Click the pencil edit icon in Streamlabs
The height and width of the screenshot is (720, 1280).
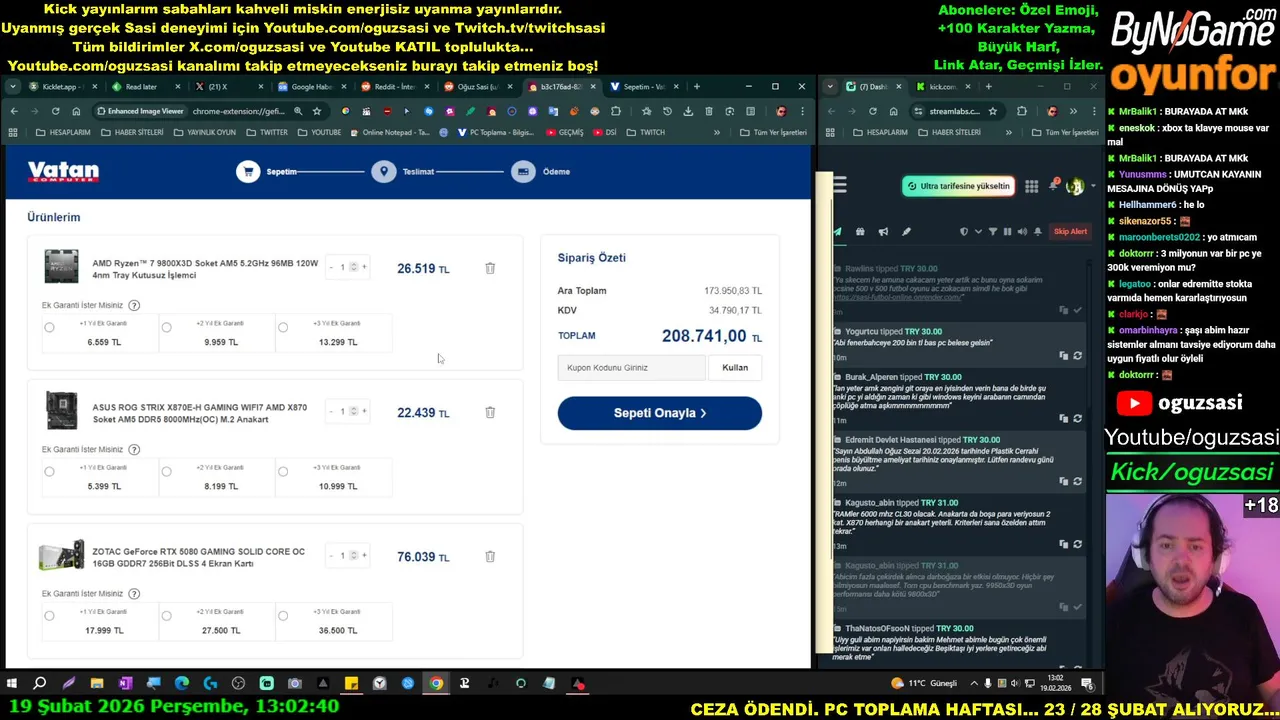tap(906, 231)
